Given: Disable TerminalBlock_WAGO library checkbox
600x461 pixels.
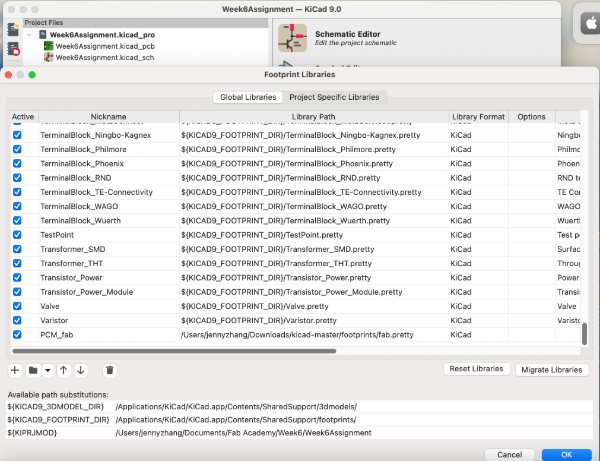Looking at the screenshot, I should [x=17, y=206].
